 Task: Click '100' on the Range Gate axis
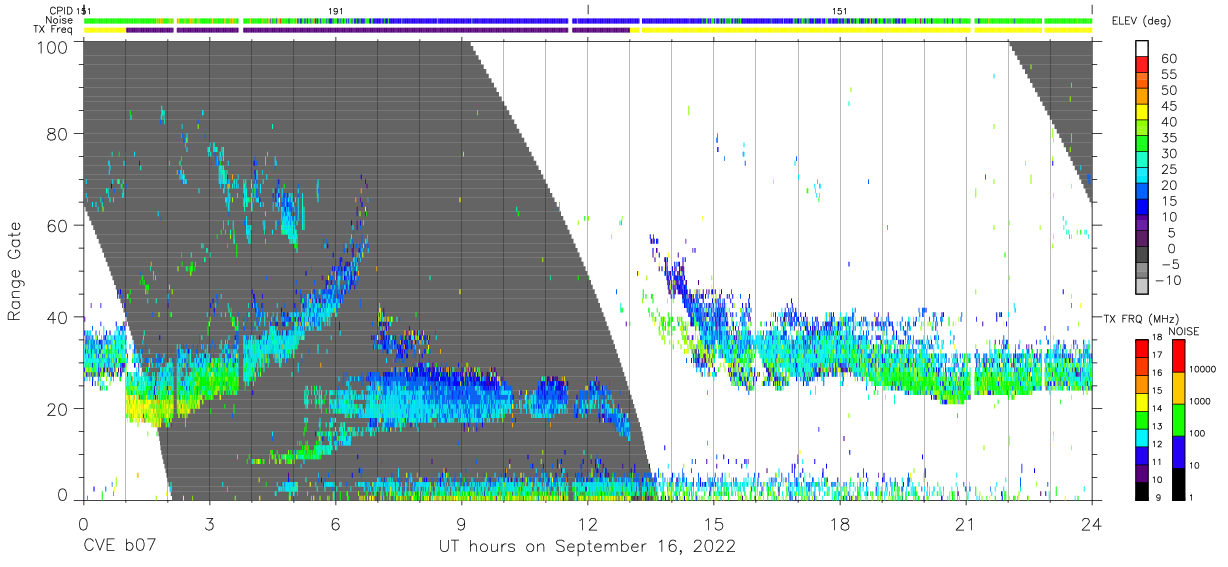pyautogui.click(x=52, y=47)
